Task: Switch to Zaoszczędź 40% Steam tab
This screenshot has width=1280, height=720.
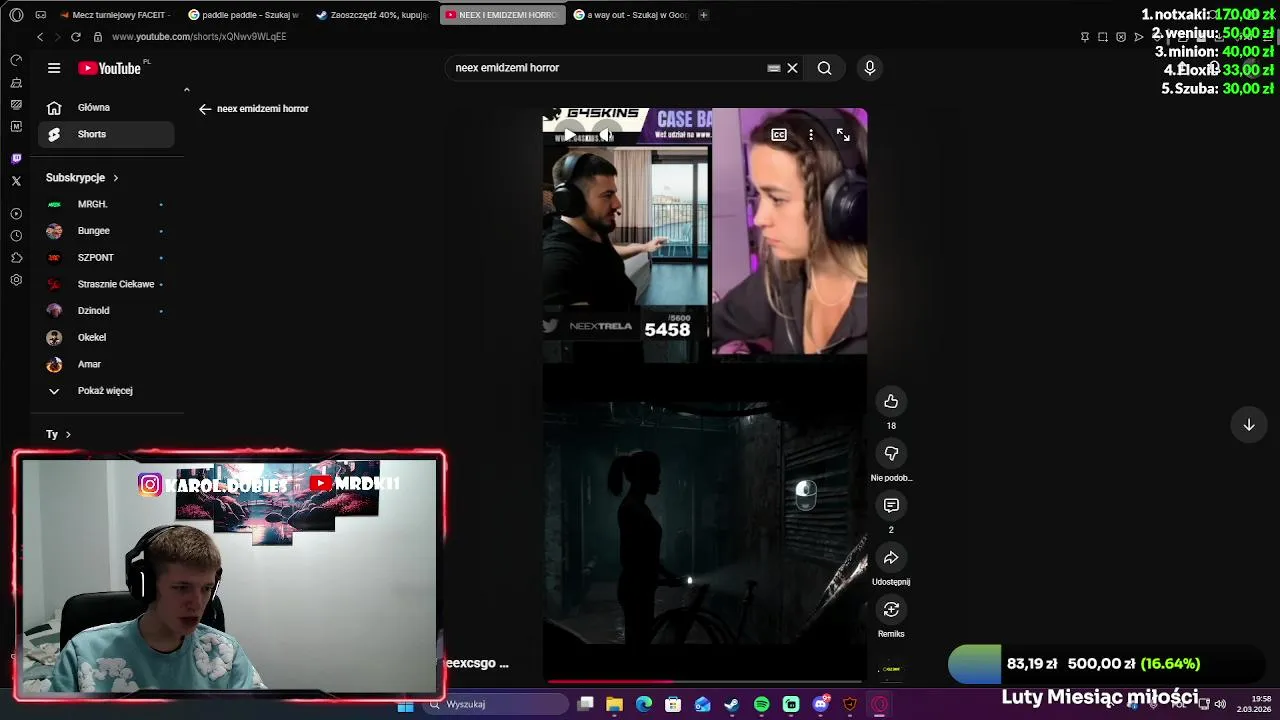Action: [x=372, y=15]
